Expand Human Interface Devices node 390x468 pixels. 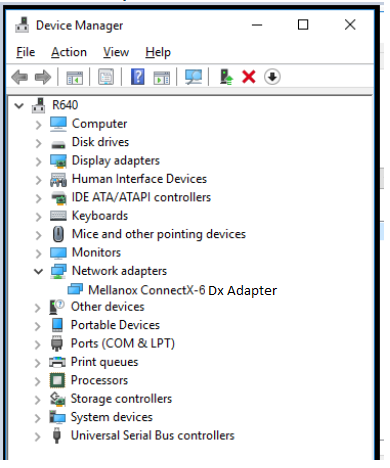(x=38, y=180)
